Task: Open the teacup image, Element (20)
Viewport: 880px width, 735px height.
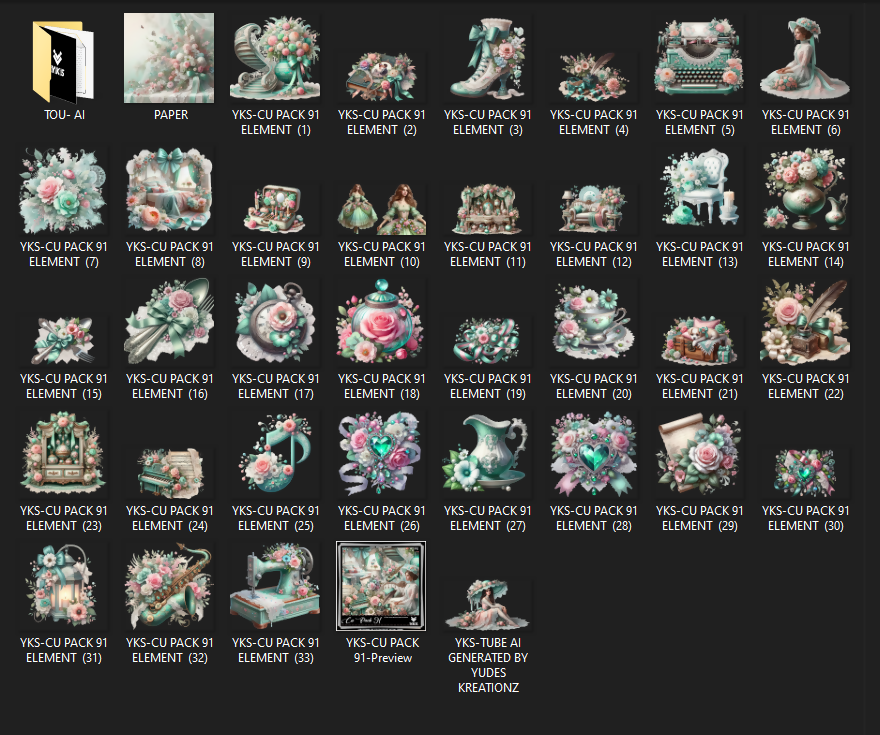Action: (x=593, y=322)
